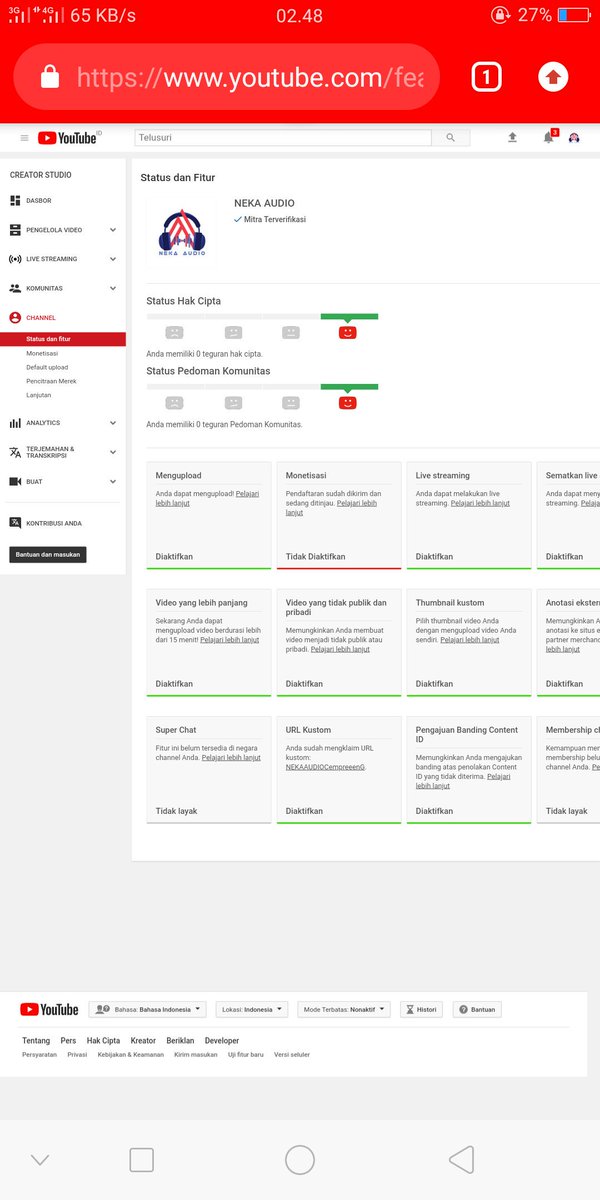The width and height of the screenshot is (600, 1200).
Task: Click Versi seluler footer link
Action: tap(292, 1055)
